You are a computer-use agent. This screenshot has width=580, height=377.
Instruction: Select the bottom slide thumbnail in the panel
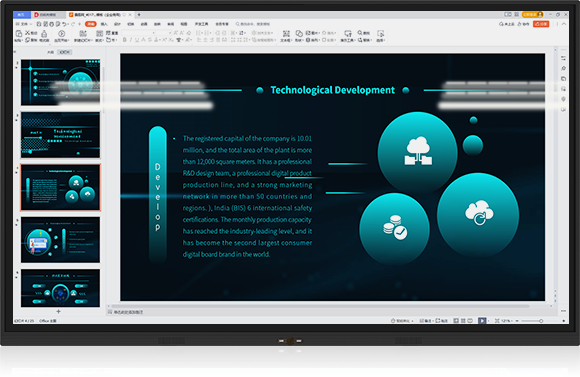point(60,288)
